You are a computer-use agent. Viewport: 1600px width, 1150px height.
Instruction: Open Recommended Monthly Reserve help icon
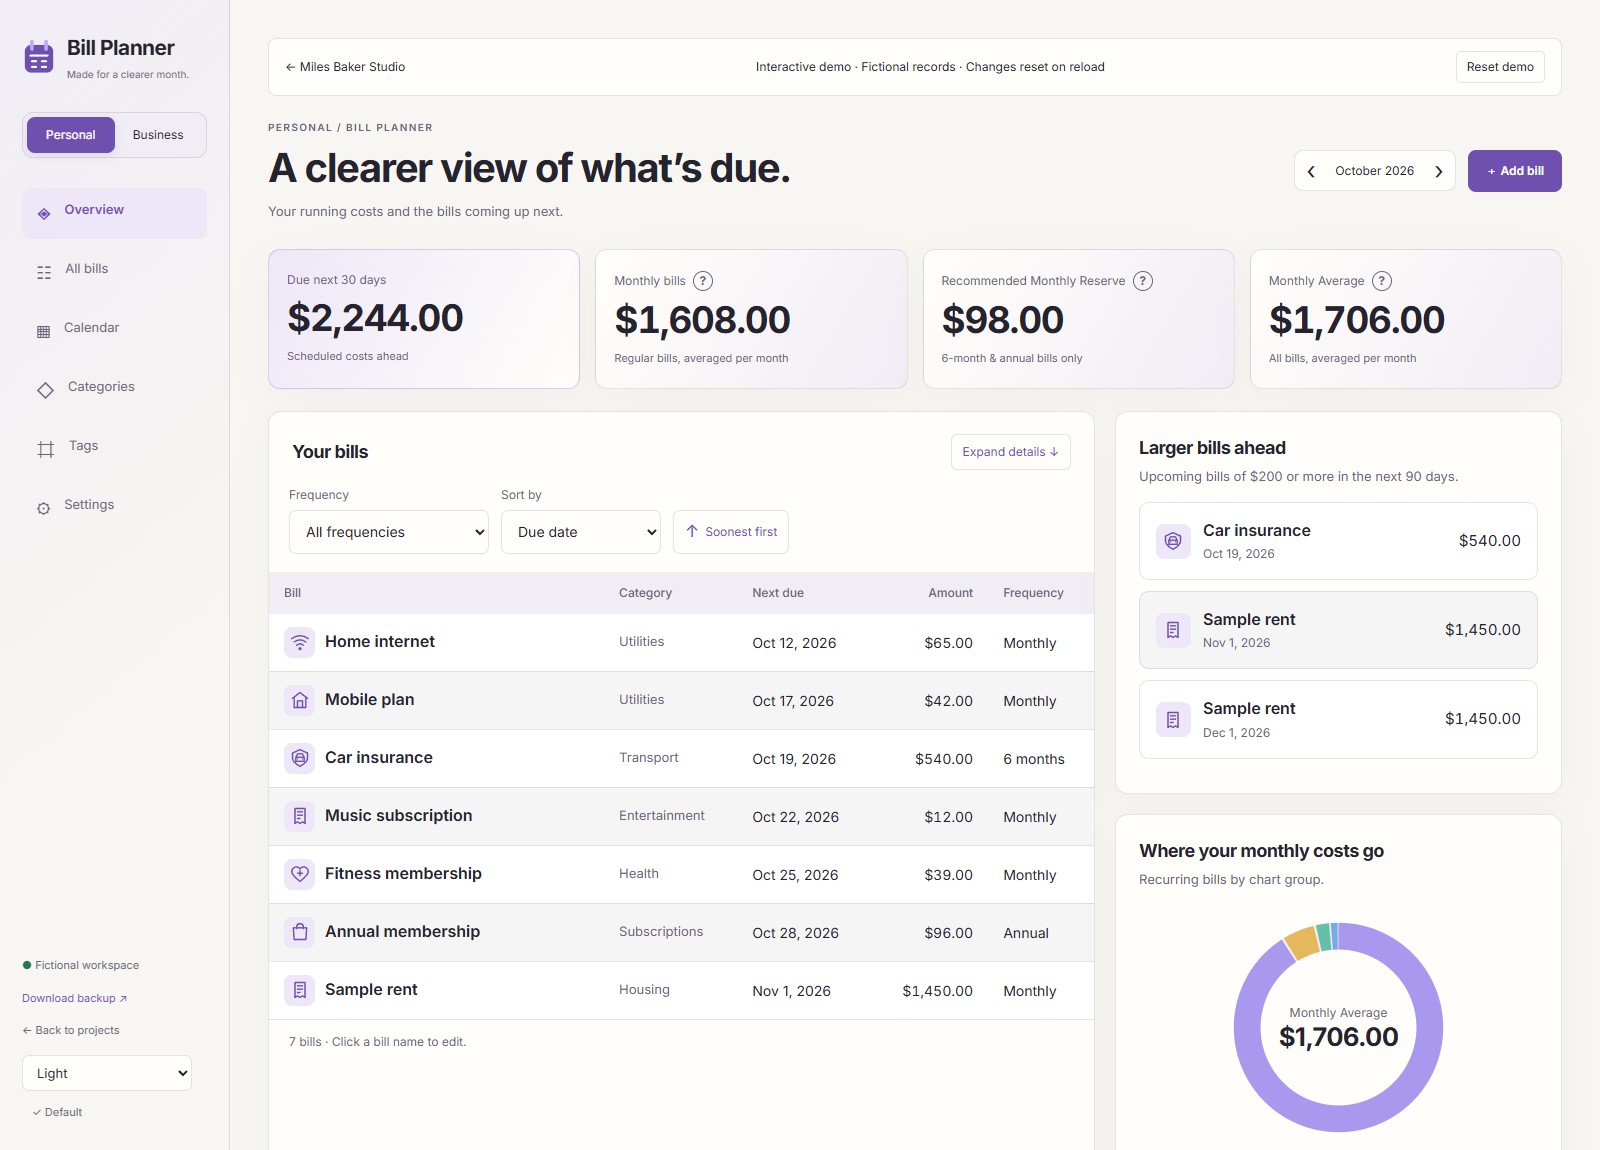[1143, 281]
